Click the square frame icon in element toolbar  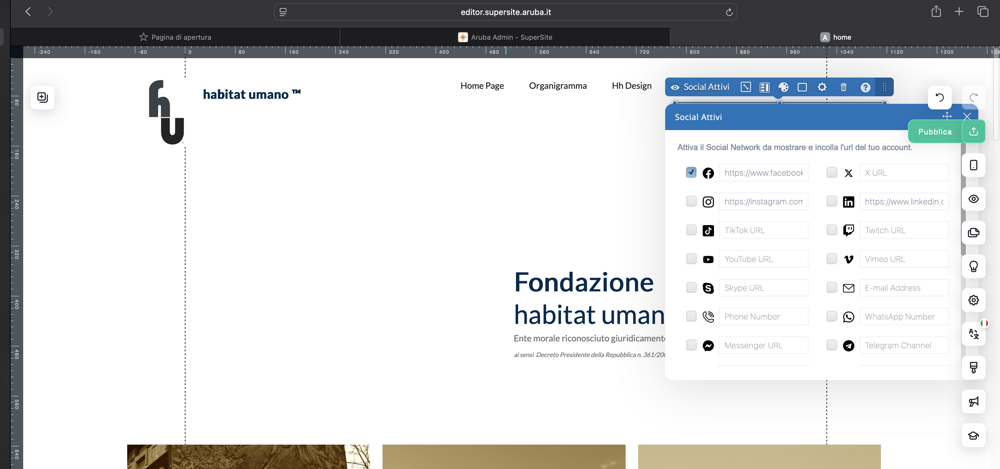click(802, 87)
